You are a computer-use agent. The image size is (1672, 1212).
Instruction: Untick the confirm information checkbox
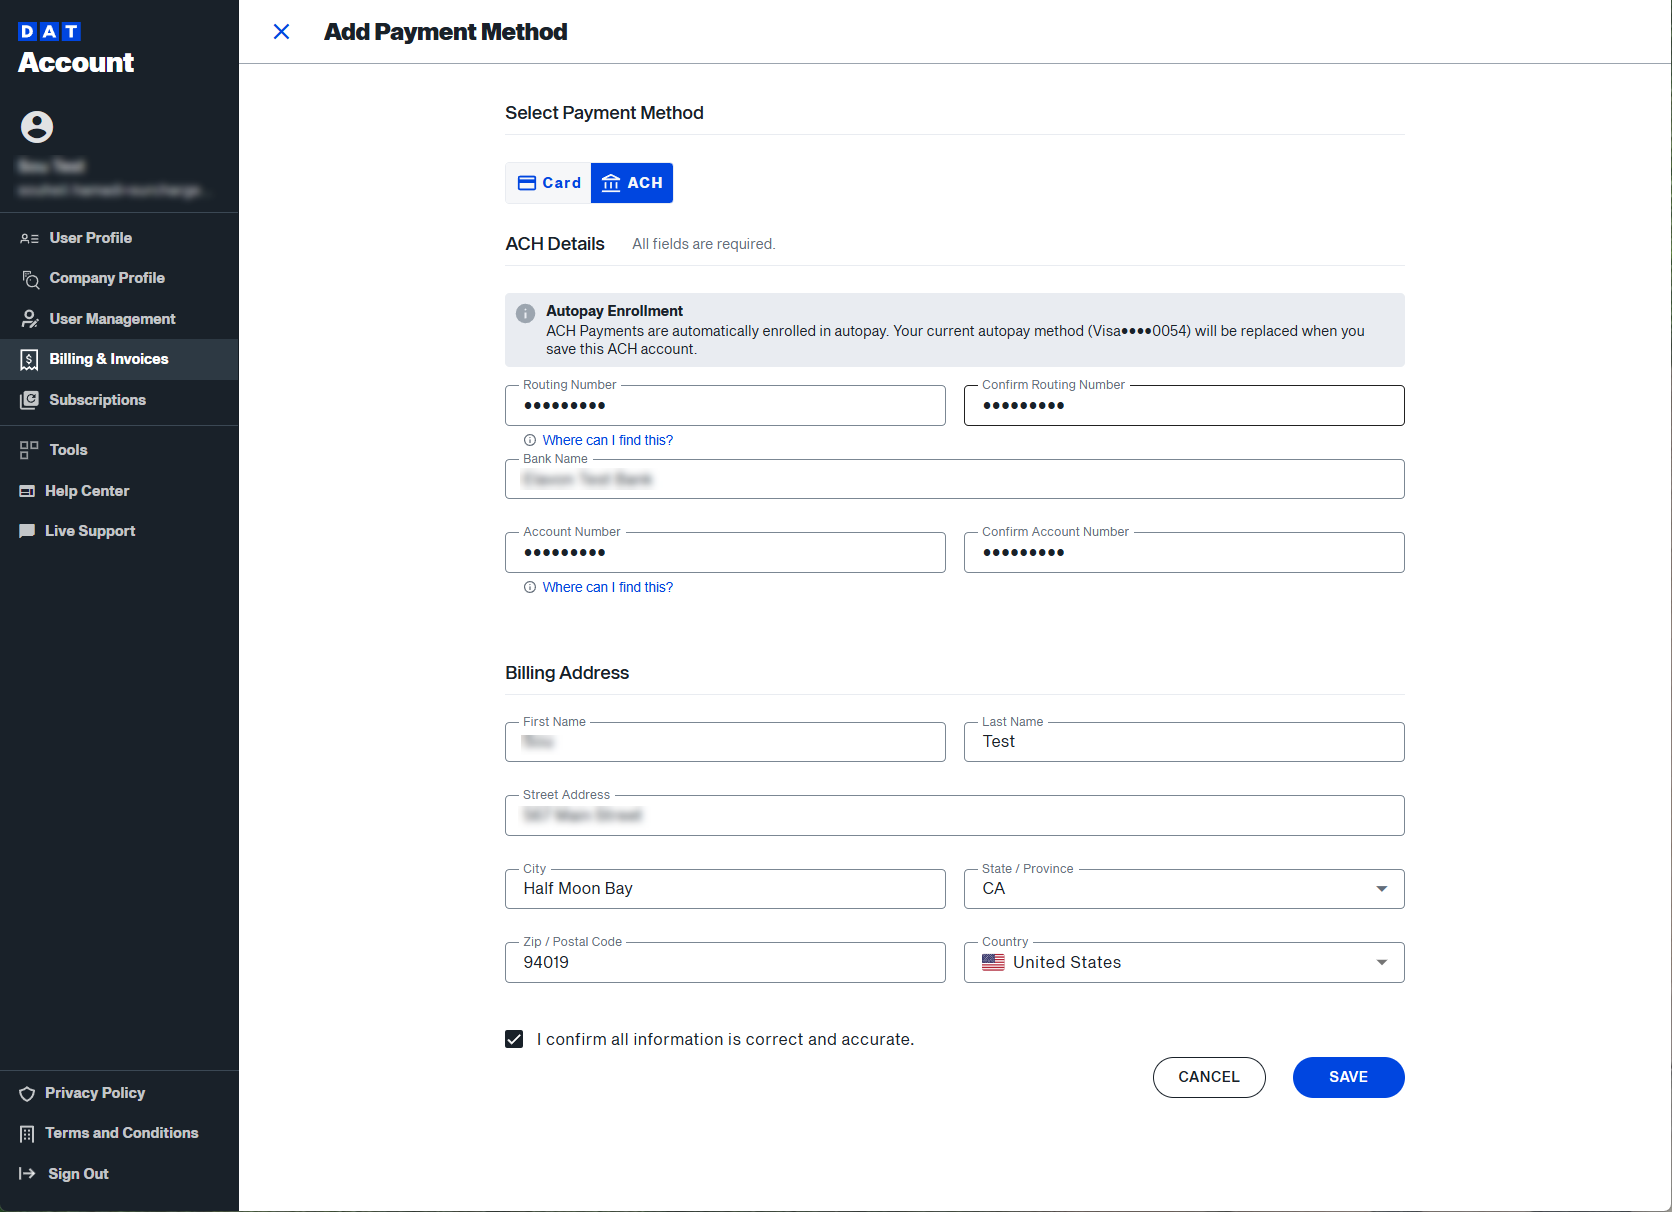pos(514,1039)
